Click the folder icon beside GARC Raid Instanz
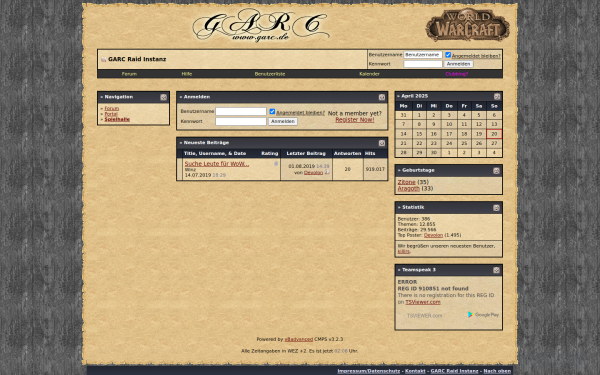 (x=103, y=59)
